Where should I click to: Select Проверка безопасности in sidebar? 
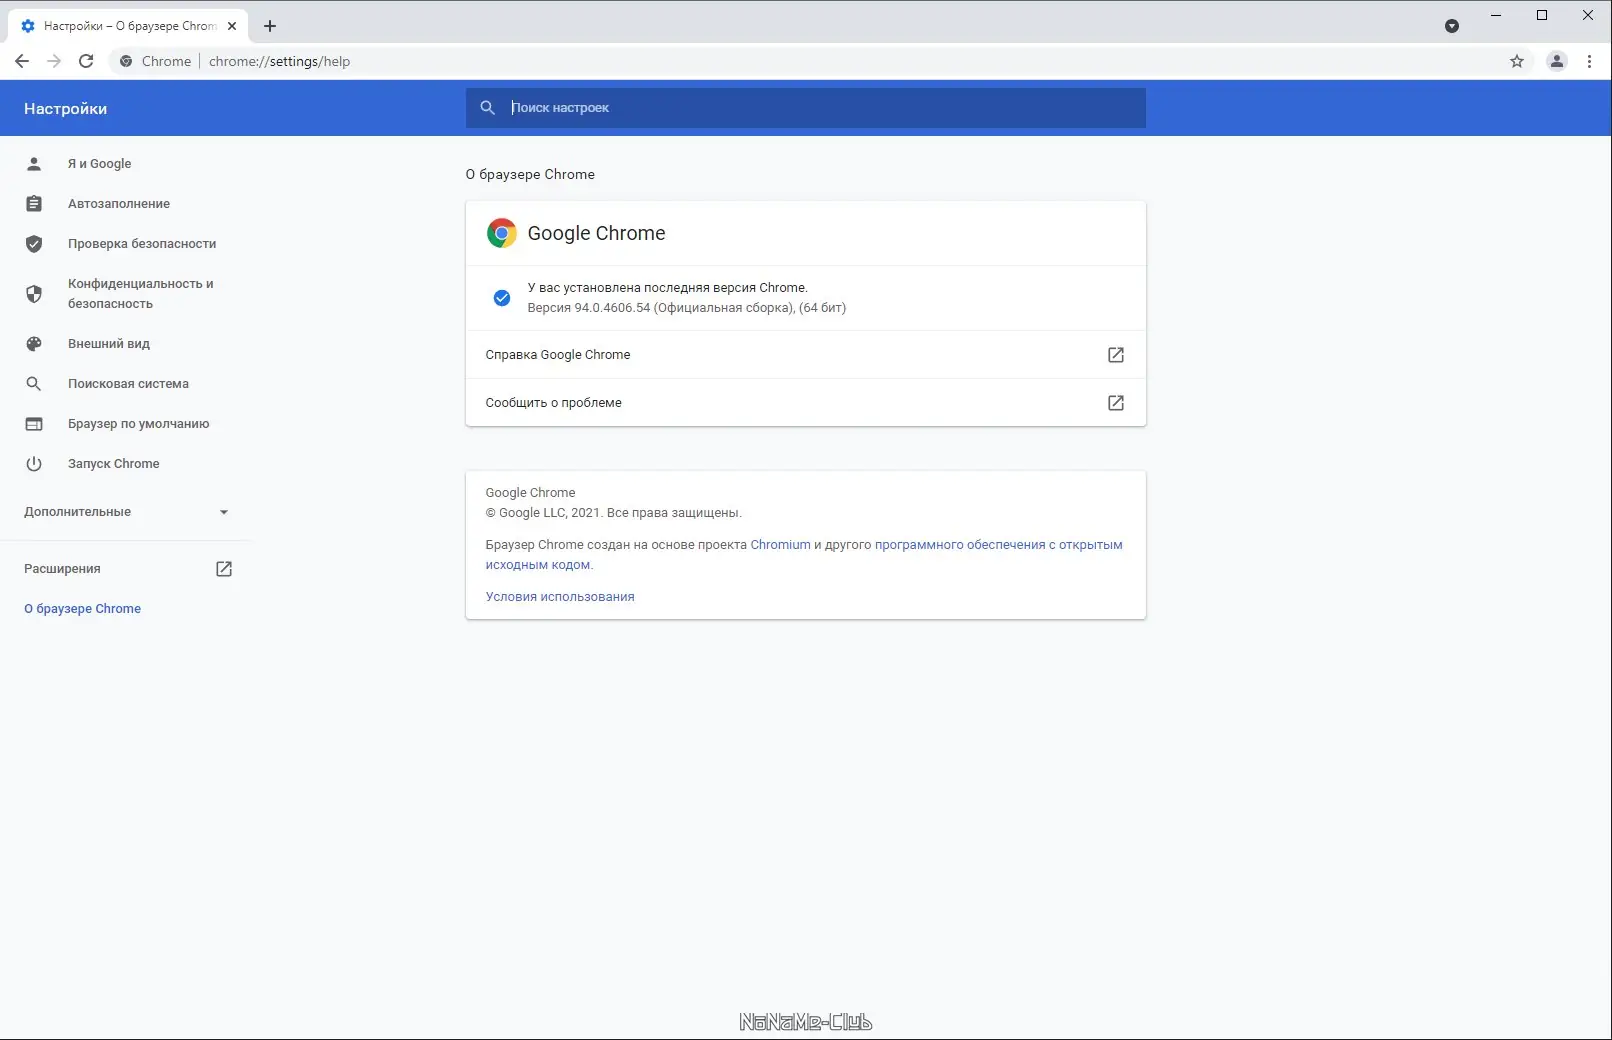[x=142, y=243]
